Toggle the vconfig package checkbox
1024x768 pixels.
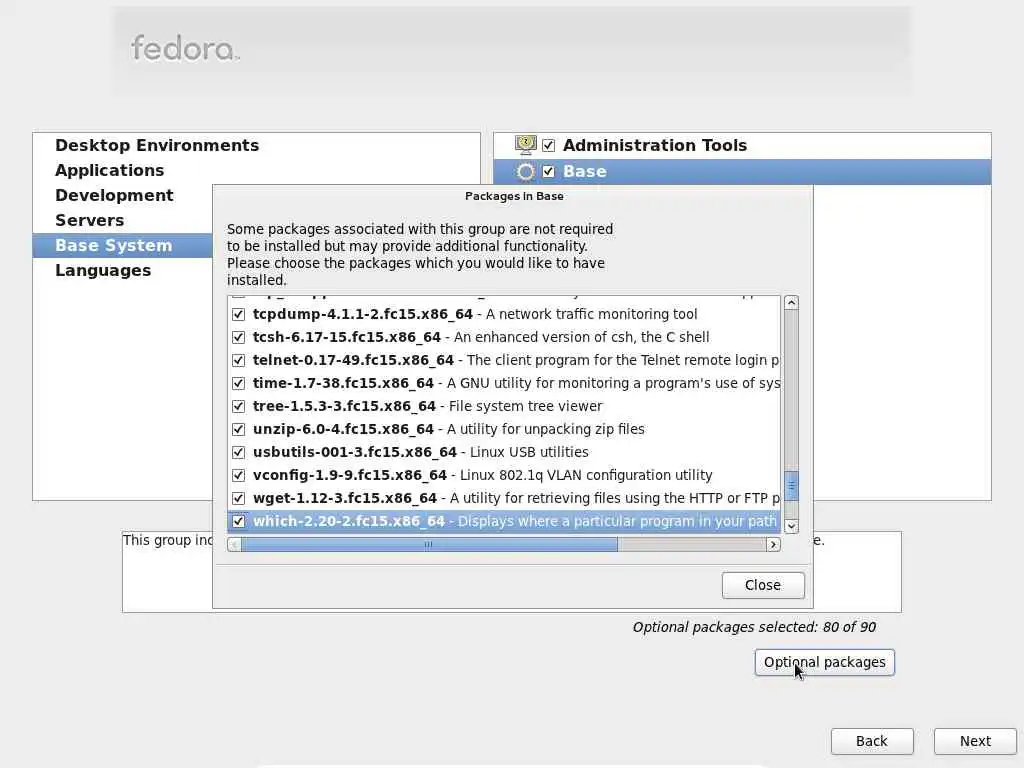tap(238, 475)
